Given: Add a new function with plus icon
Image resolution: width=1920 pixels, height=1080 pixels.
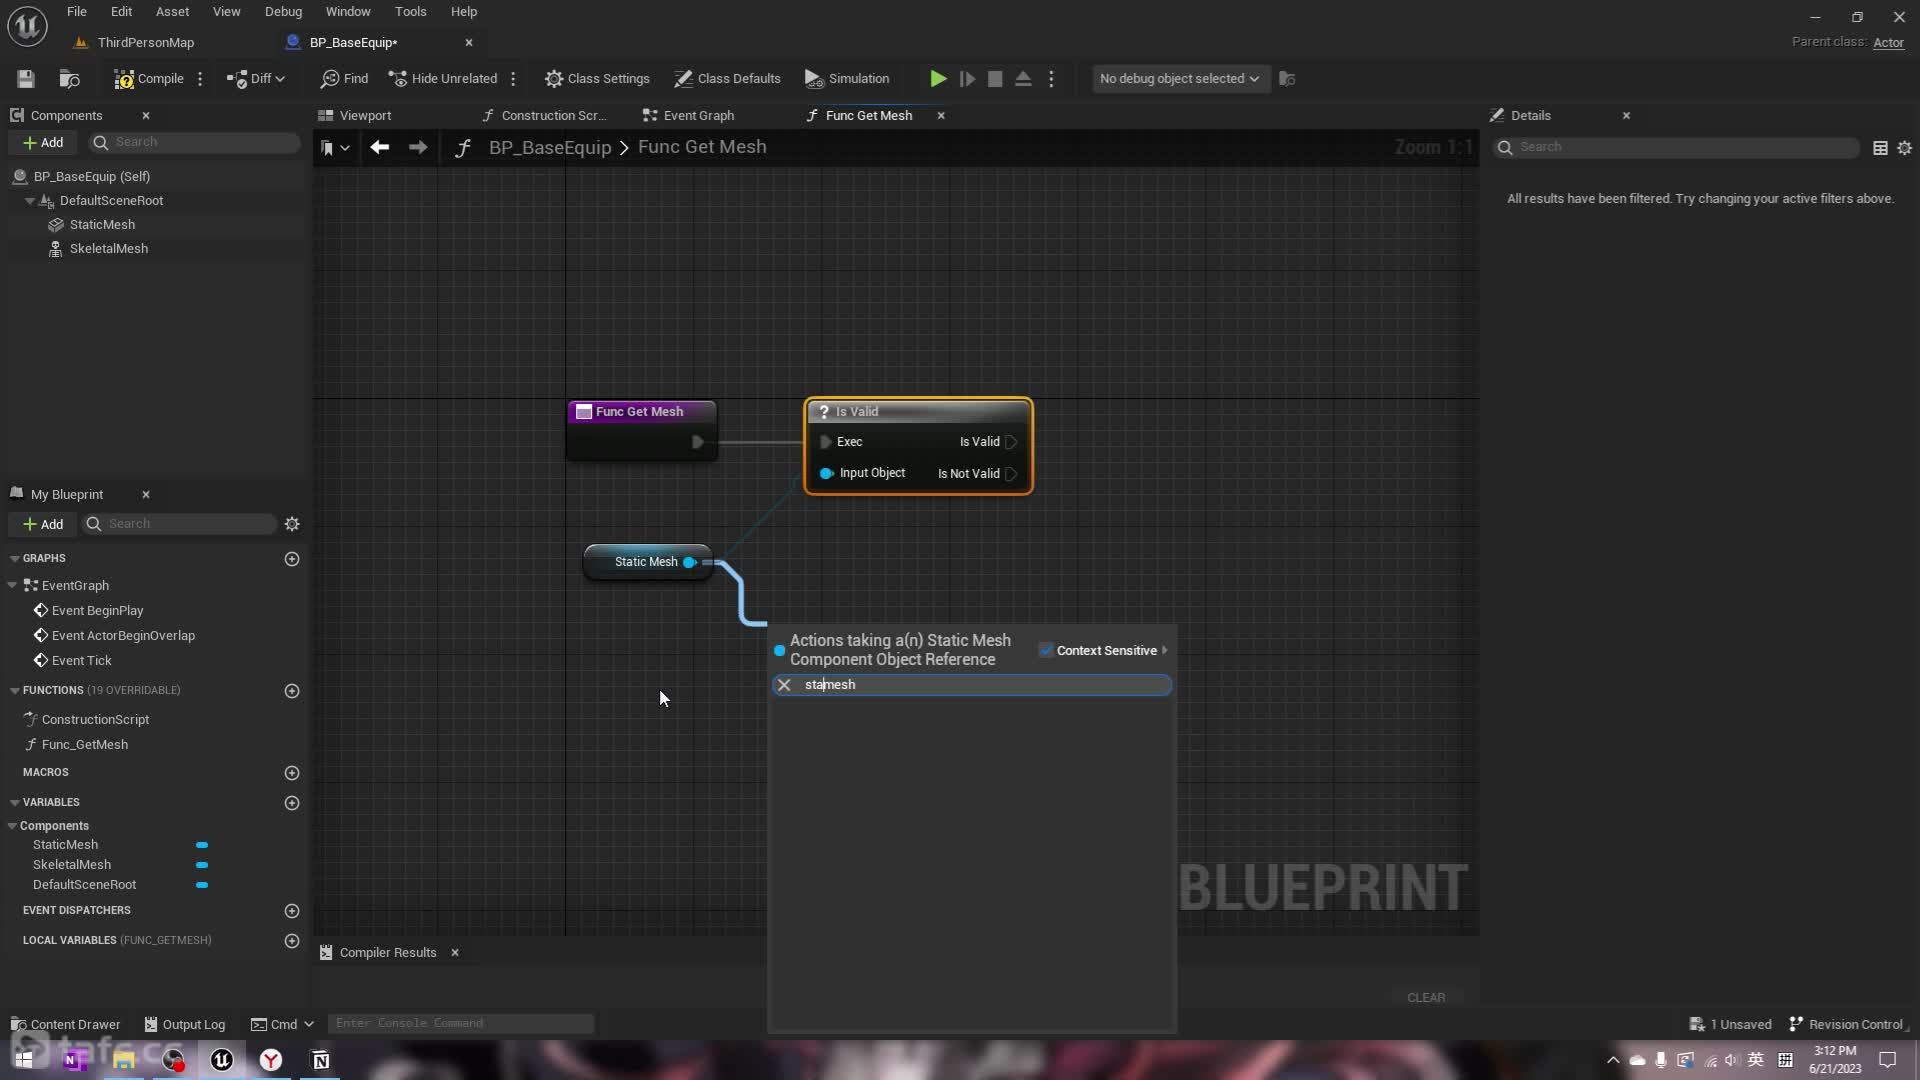Looking at the screenshot, I should (x=292, y=691).
